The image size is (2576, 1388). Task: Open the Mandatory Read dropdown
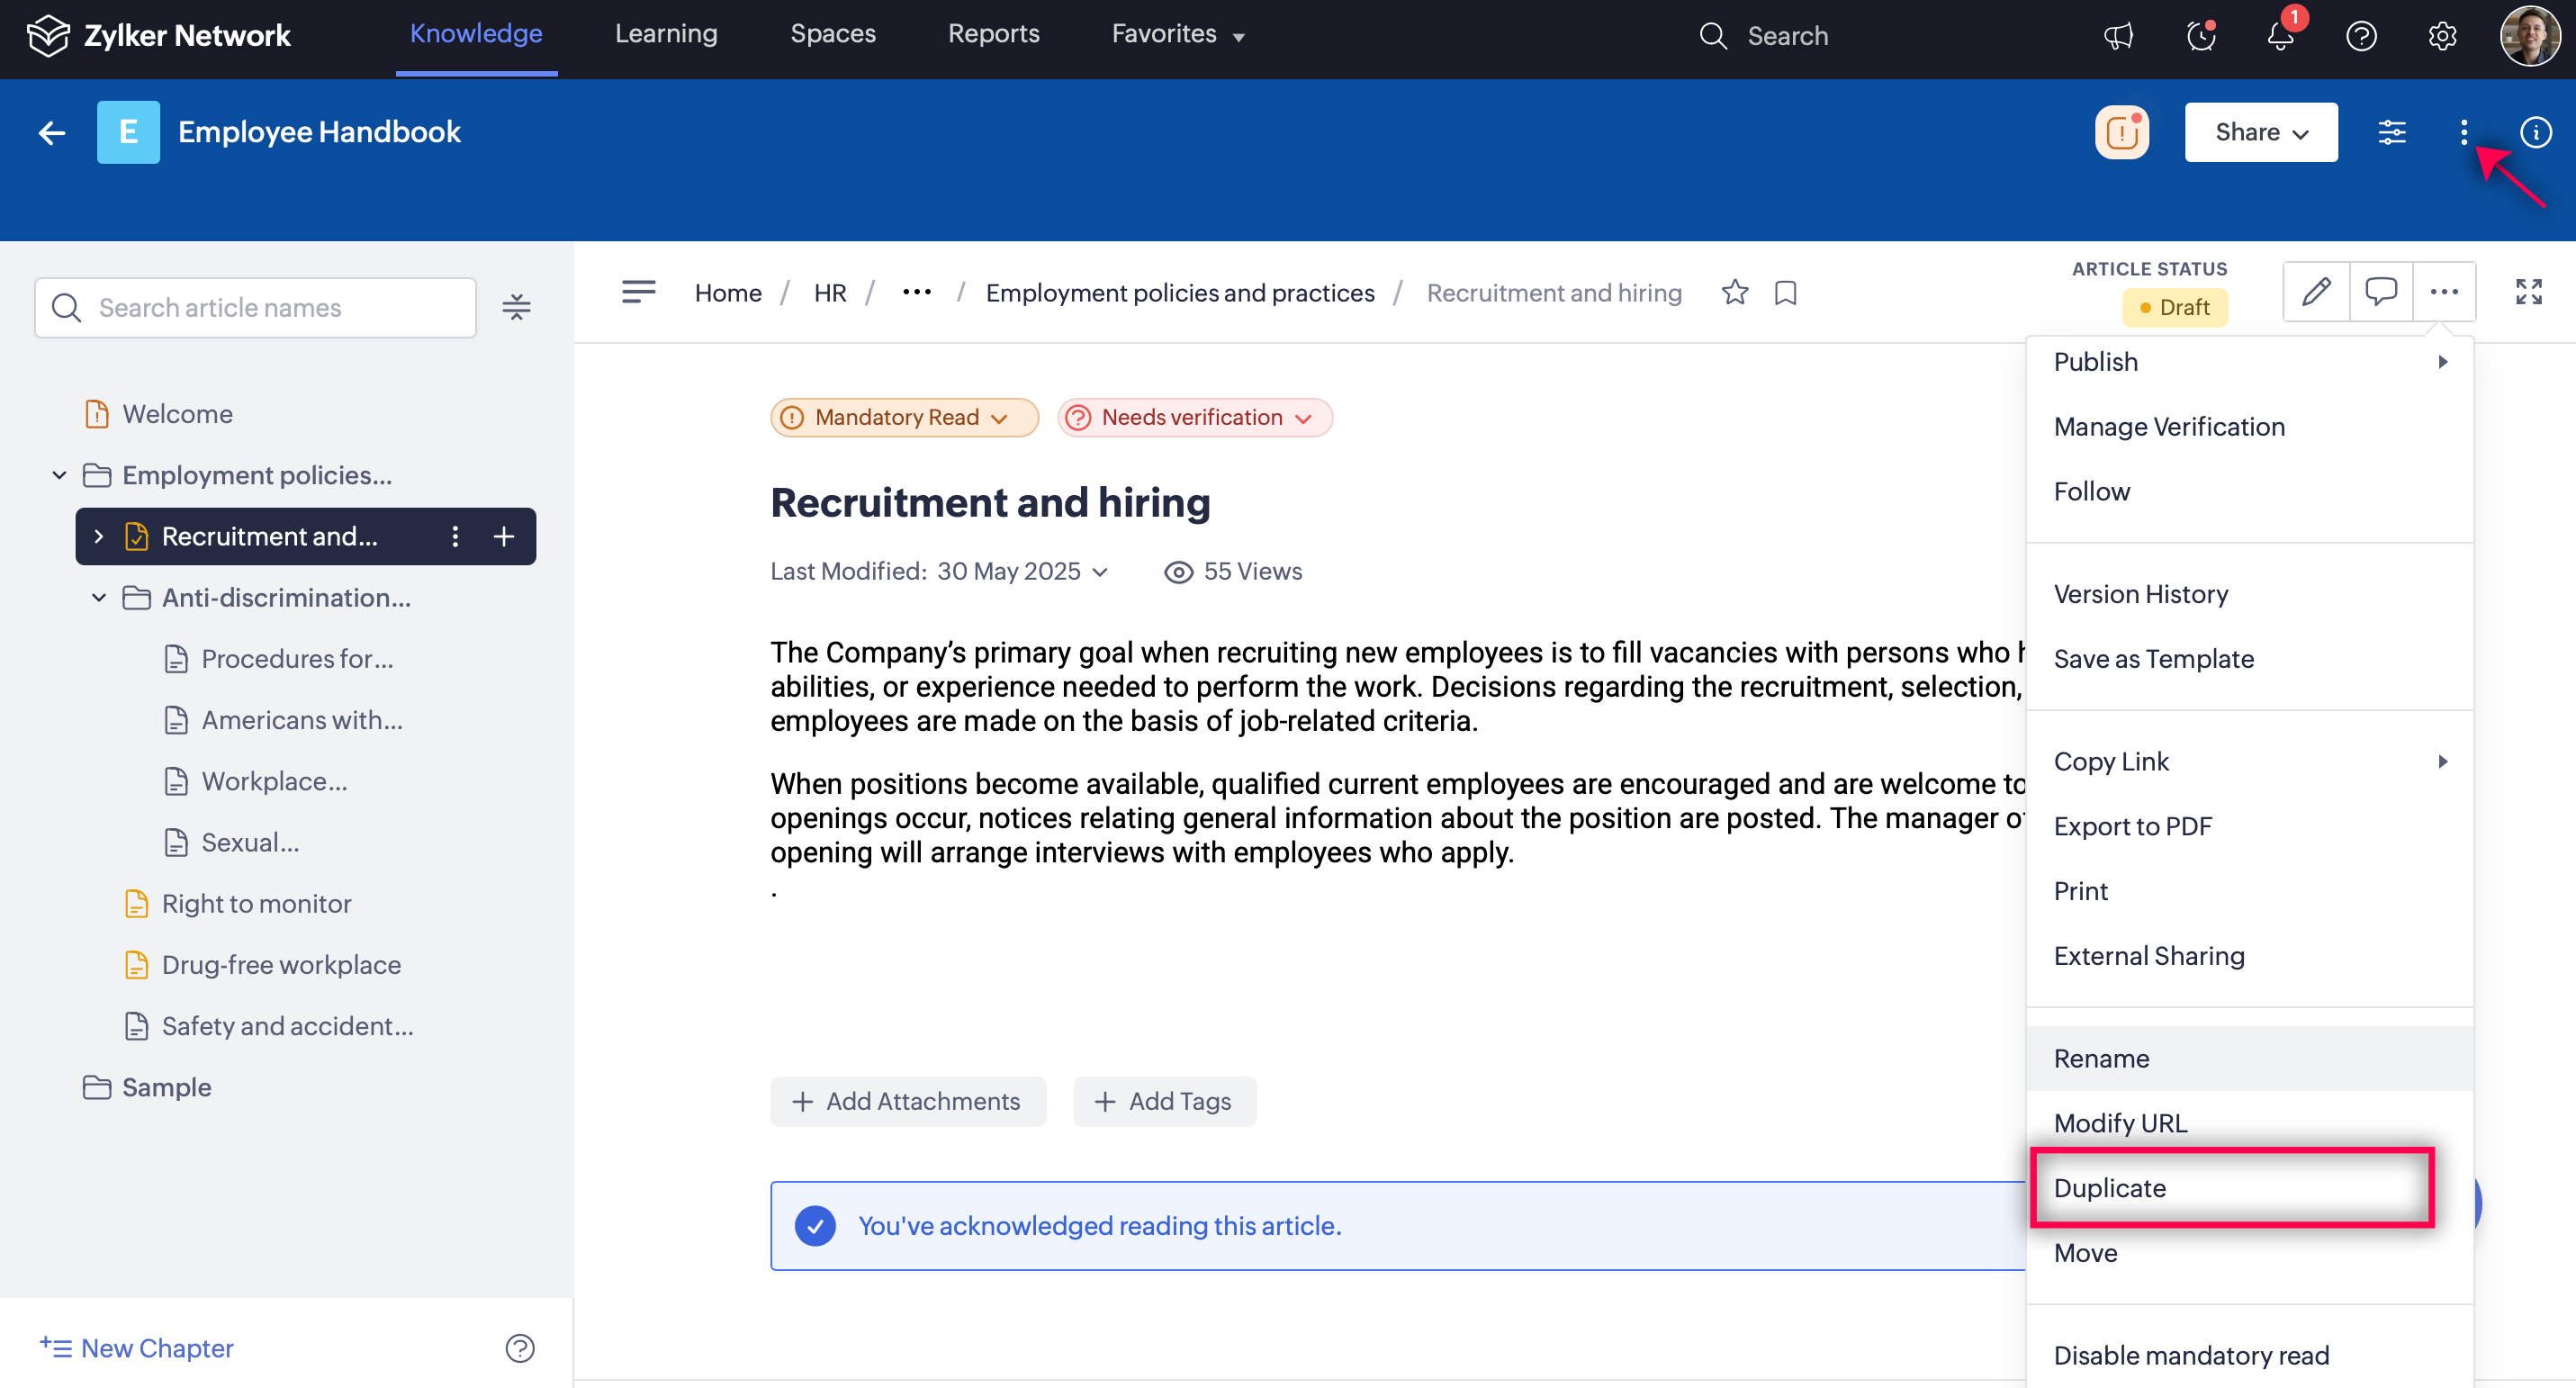click(x=904, y=417)
